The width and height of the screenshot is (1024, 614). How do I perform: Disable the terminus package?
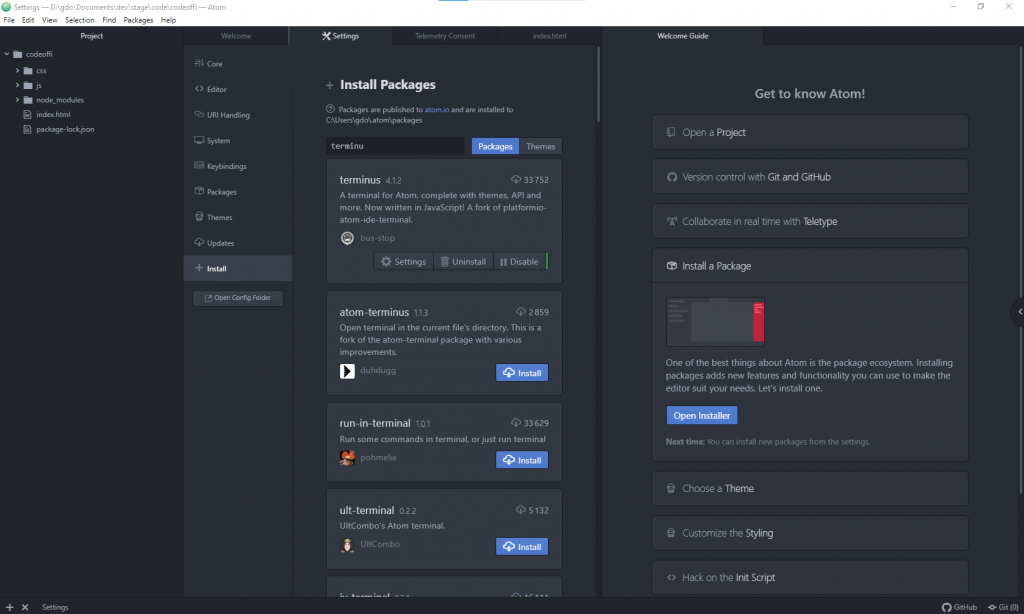point(519,262)
